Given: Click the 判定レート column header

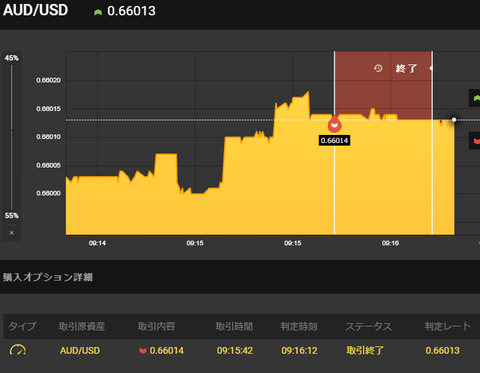Looking at the screenshot, I should (448, 326).
